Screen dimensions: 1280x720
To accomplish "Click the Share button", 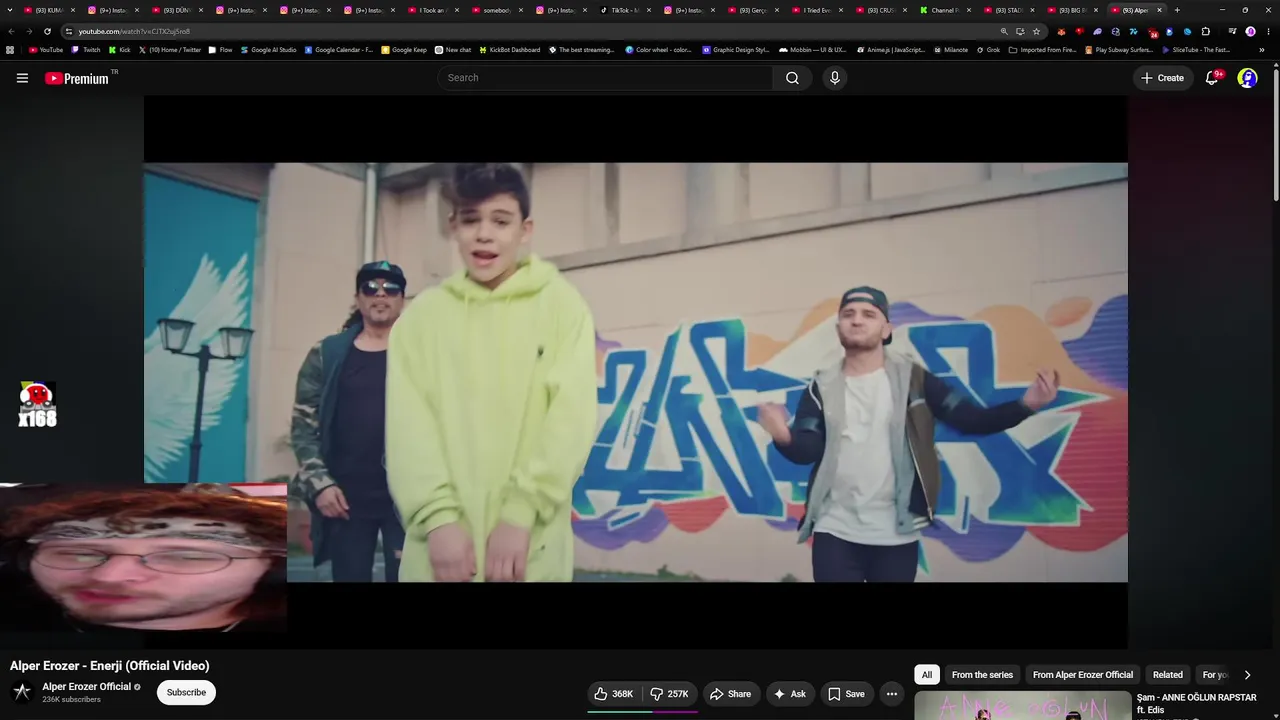I will [730, 694].
